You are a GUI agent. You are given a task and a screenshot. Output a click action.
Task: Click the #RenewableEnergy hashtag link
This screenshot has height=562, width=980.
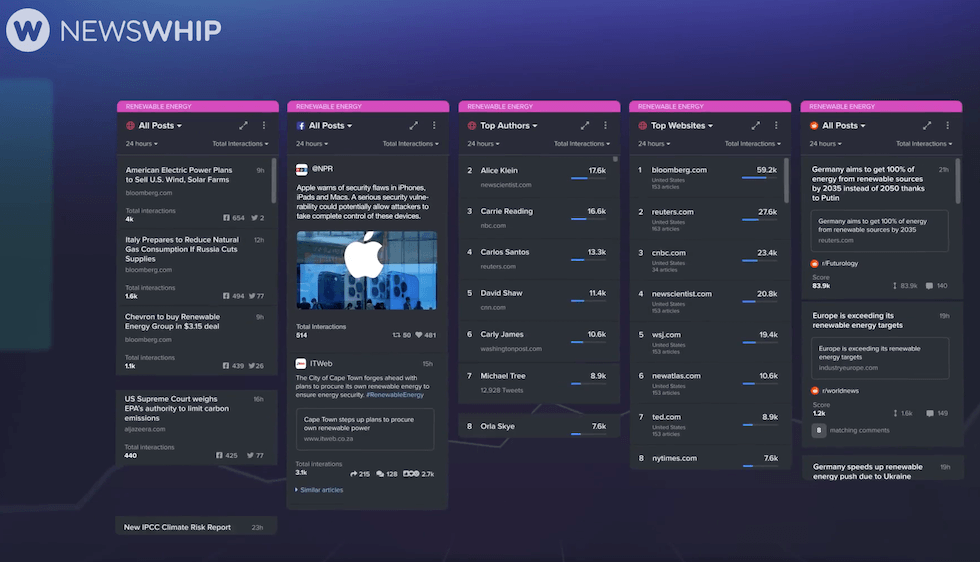pyautogui.click(x=395, y=394)
